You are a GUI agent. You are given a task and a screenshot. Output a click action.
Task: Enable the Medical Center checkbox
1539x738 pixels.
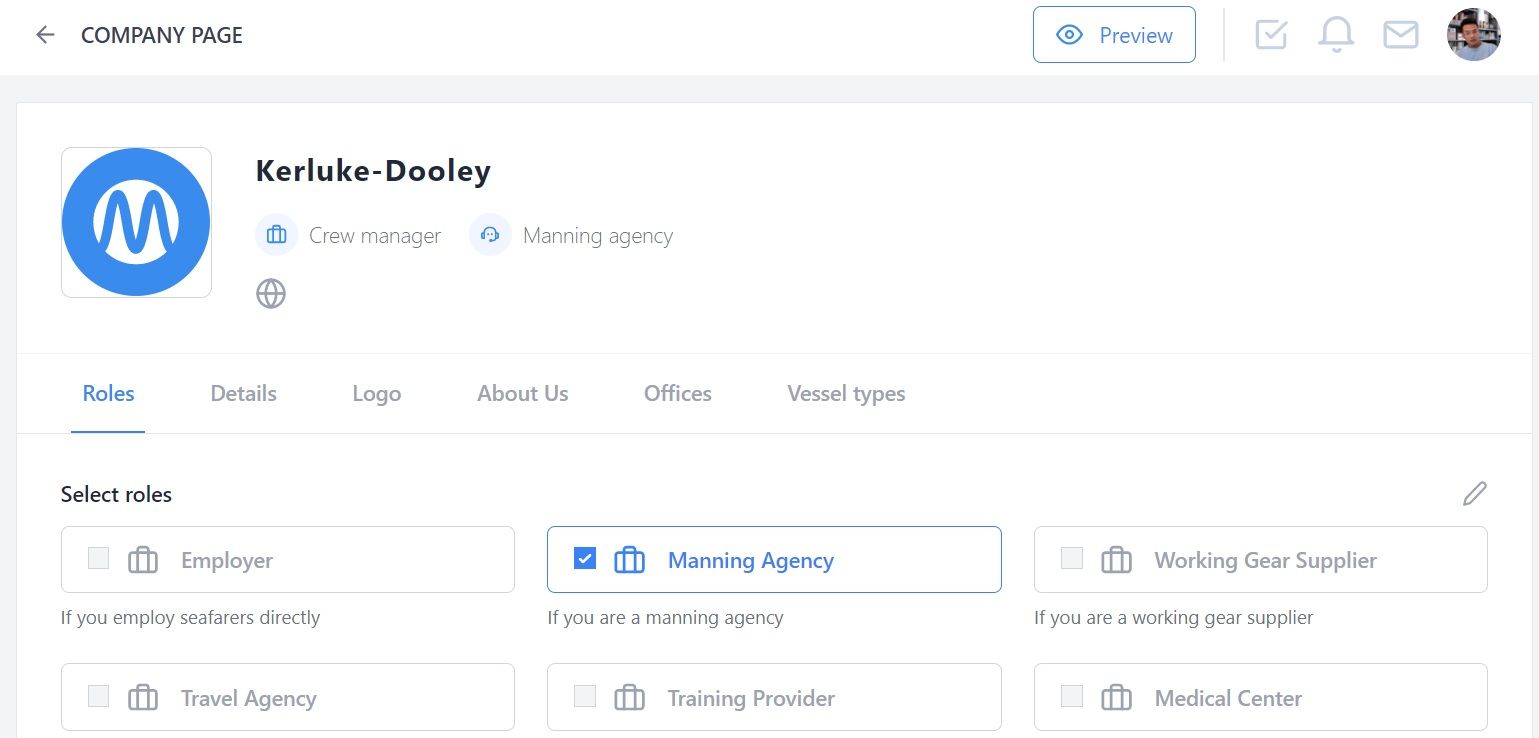[x=1072, y=696]
